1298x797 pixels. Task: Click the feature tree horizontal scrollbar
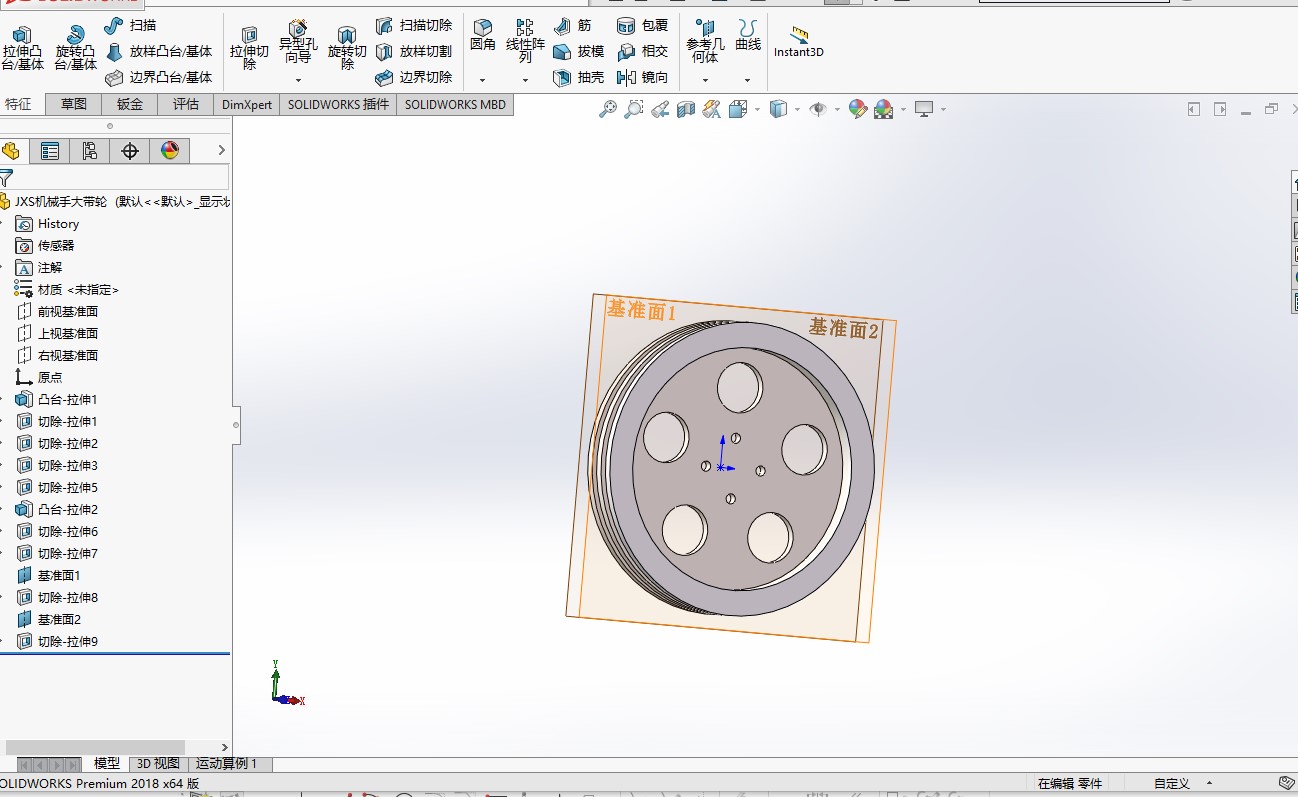(x=96, y=747)
